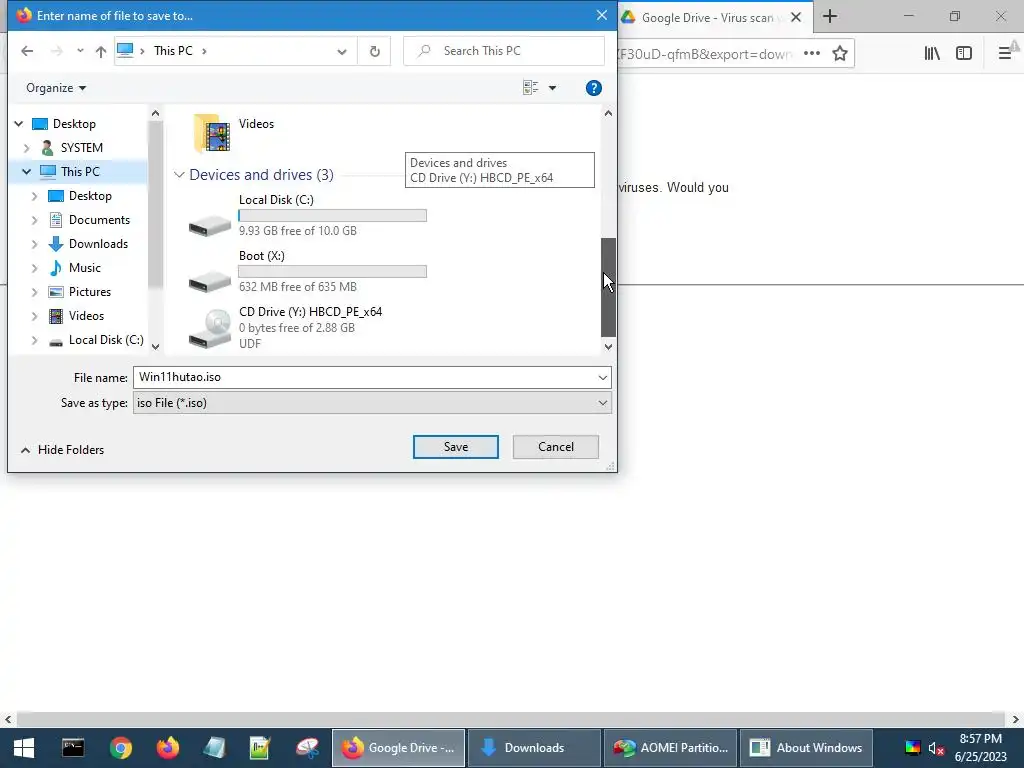Open the green notepad taskbar icon
The height and width of the screenshot is (768, 1024).
[260, 748]
